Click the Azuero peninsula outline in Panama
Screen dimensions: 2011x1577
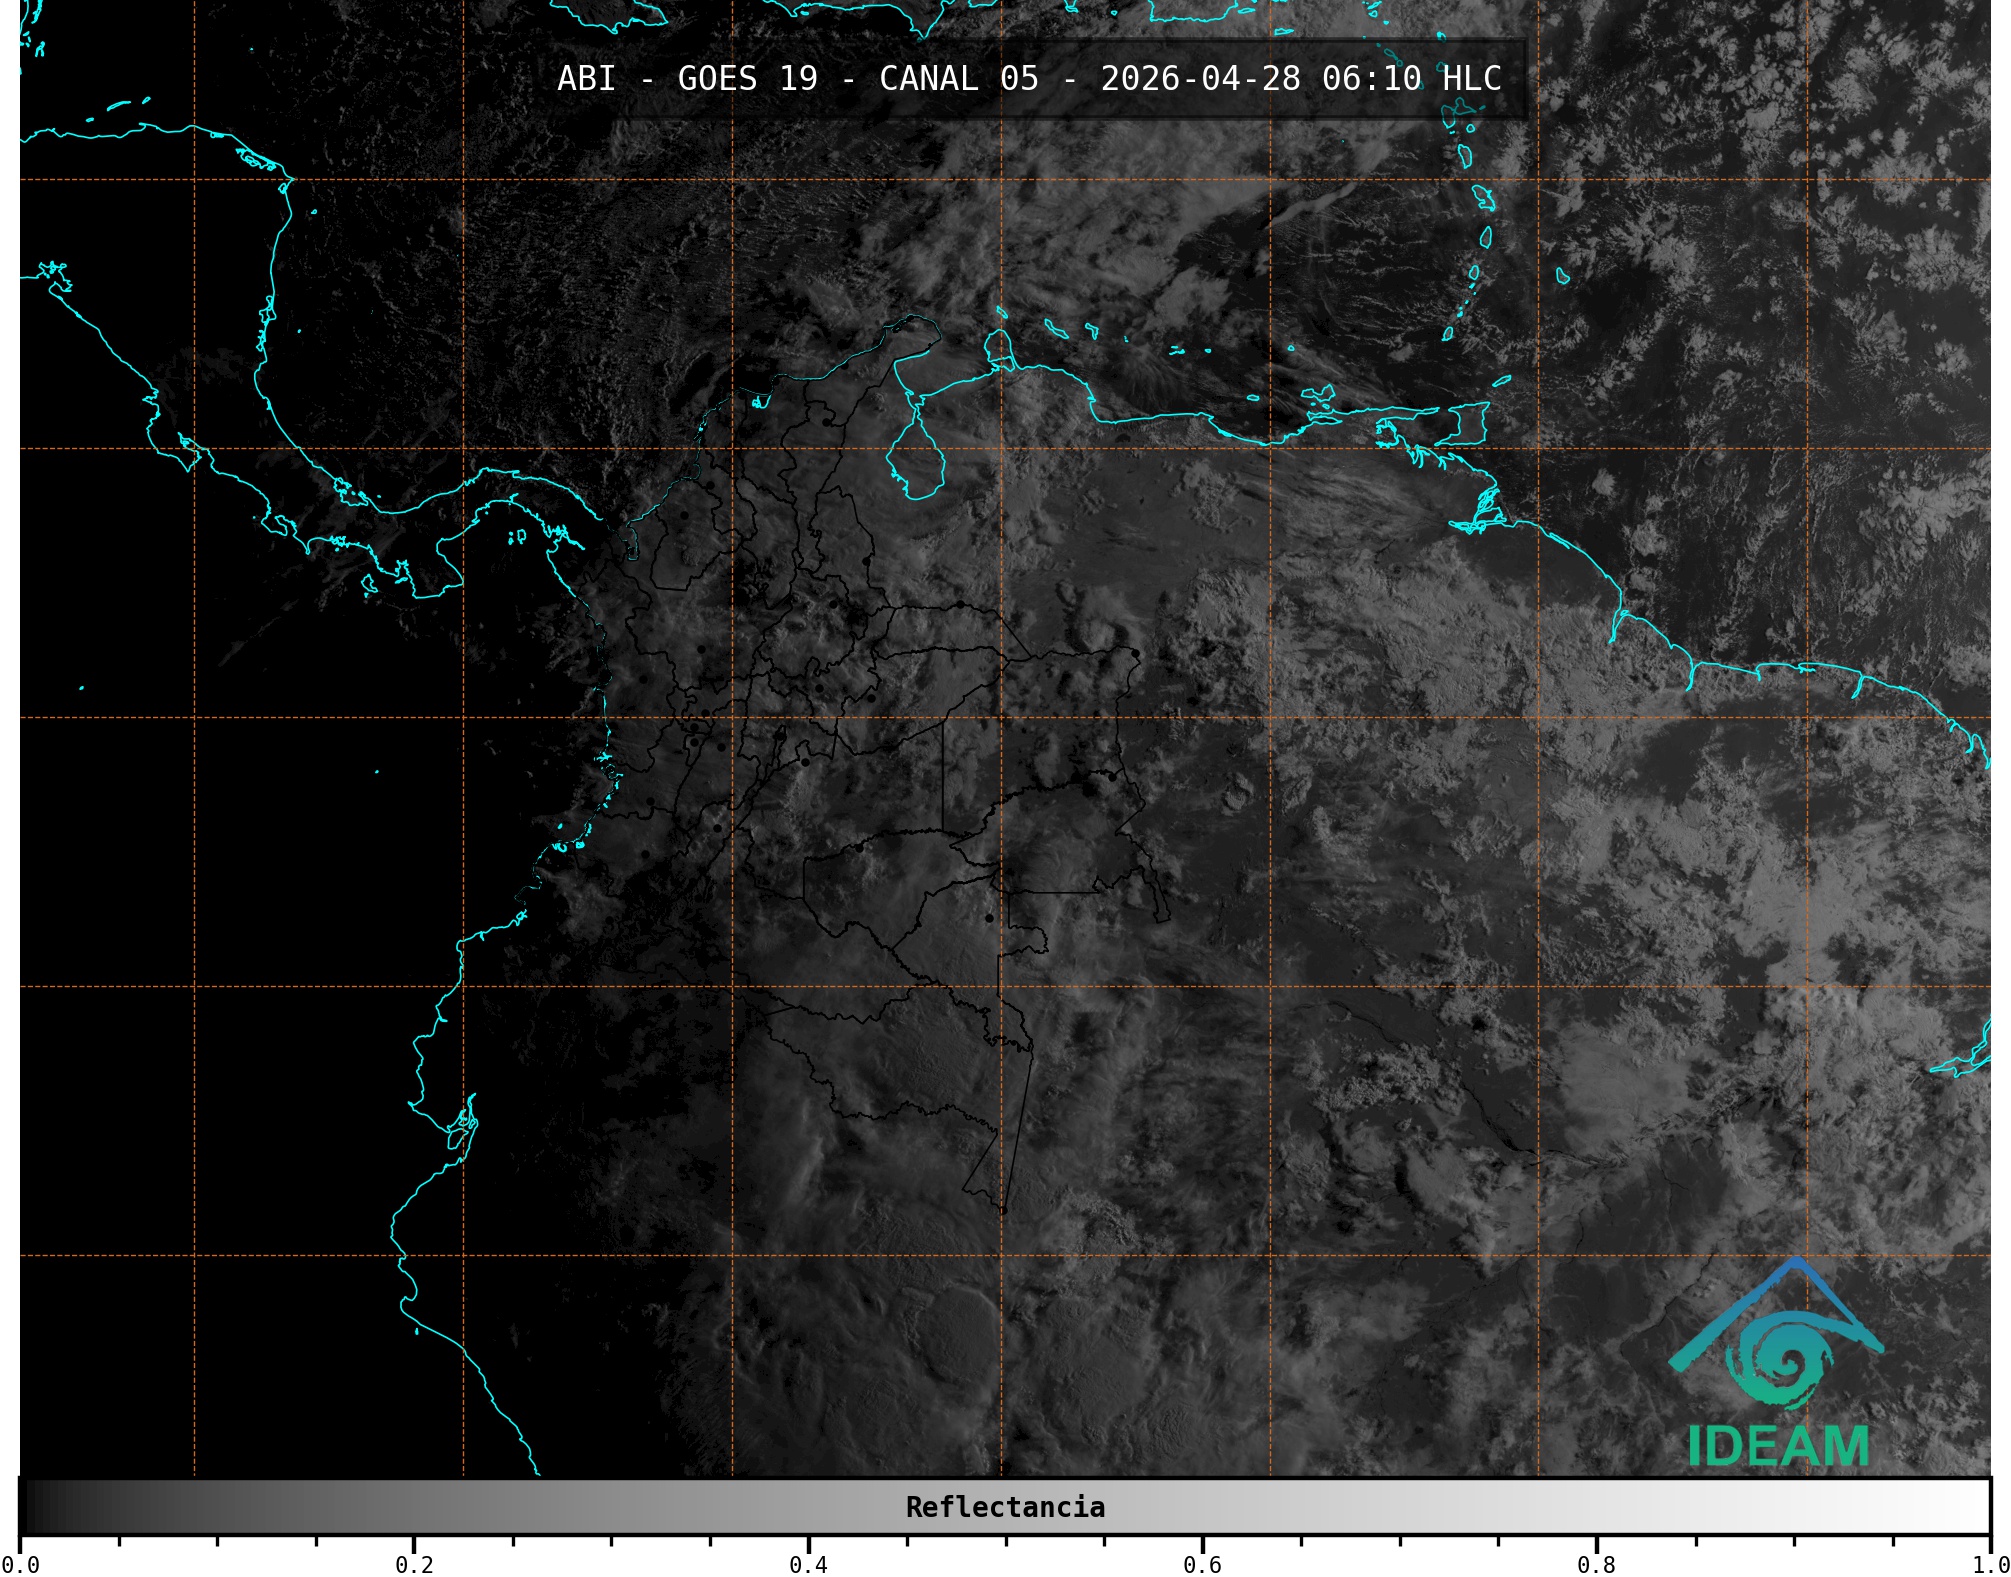point(437,575)
